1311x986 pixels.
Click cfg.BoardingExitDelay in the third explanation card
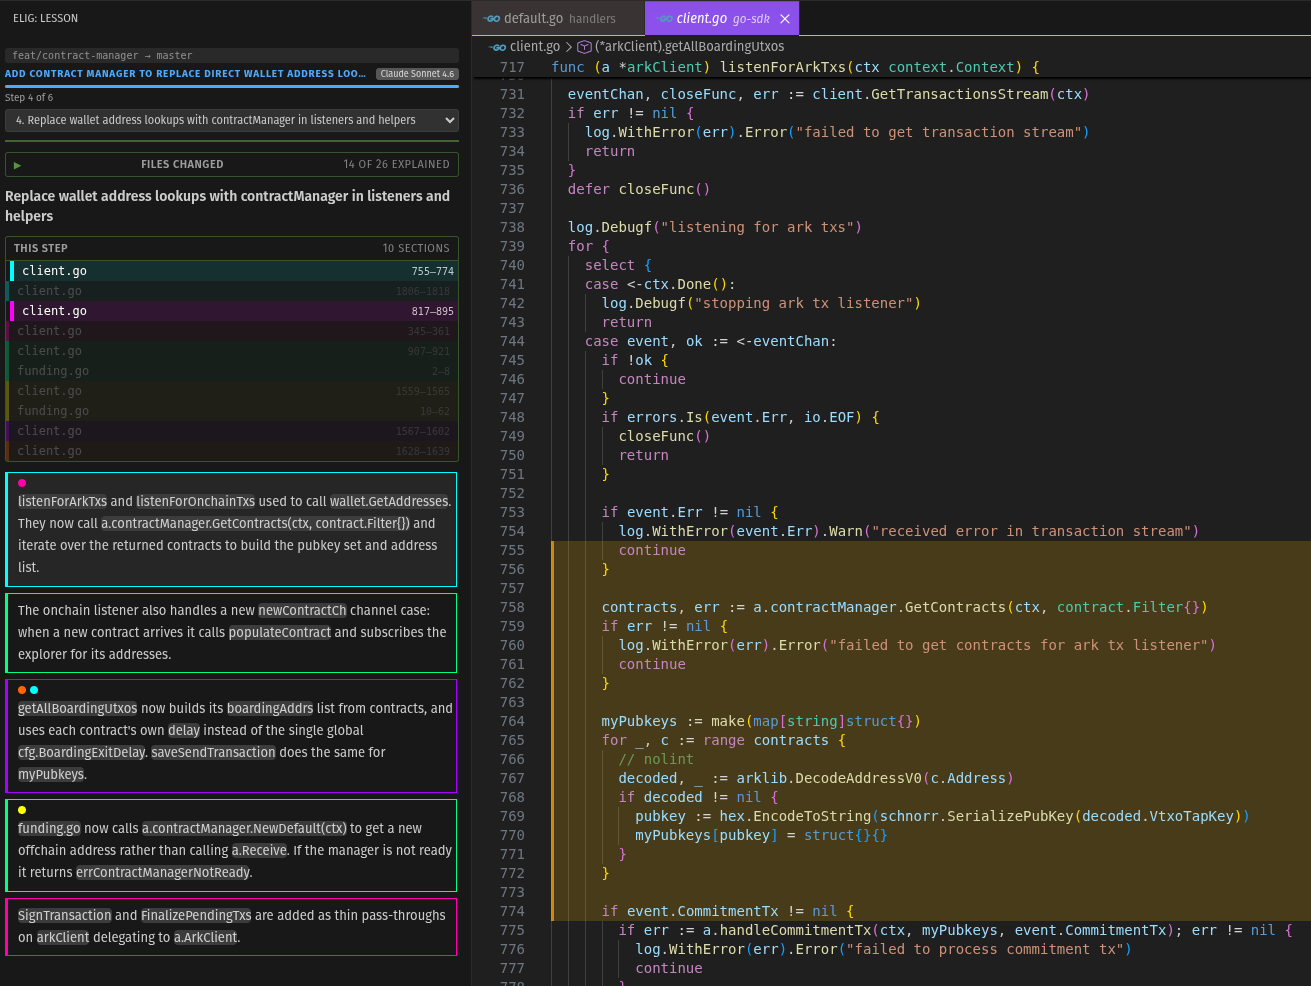coord(82,752)
